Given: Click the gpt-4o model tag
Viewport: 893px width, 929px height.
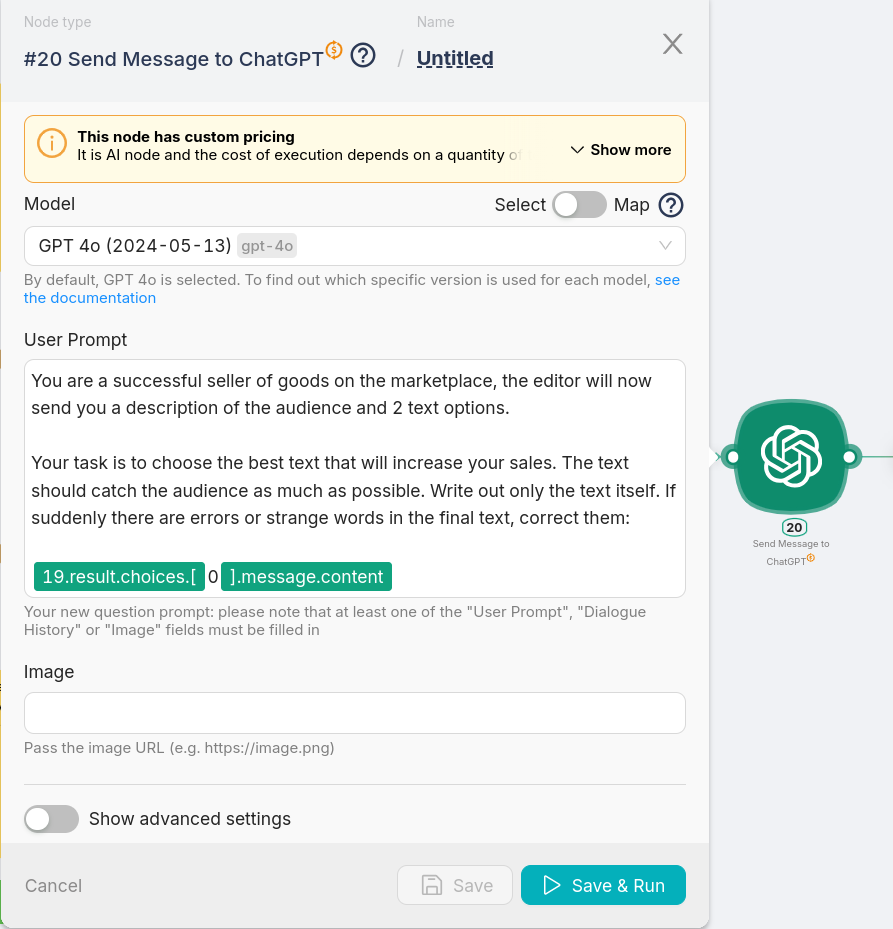Looking at the screenshot, I should [267, 246].
